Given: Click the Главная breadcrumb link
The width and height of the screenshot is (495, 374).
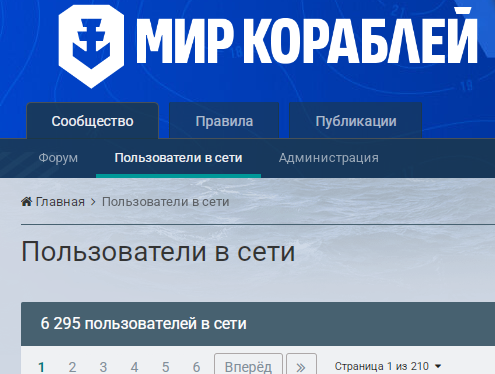Looking at the screenshot, I should click(x=60, y=202).
